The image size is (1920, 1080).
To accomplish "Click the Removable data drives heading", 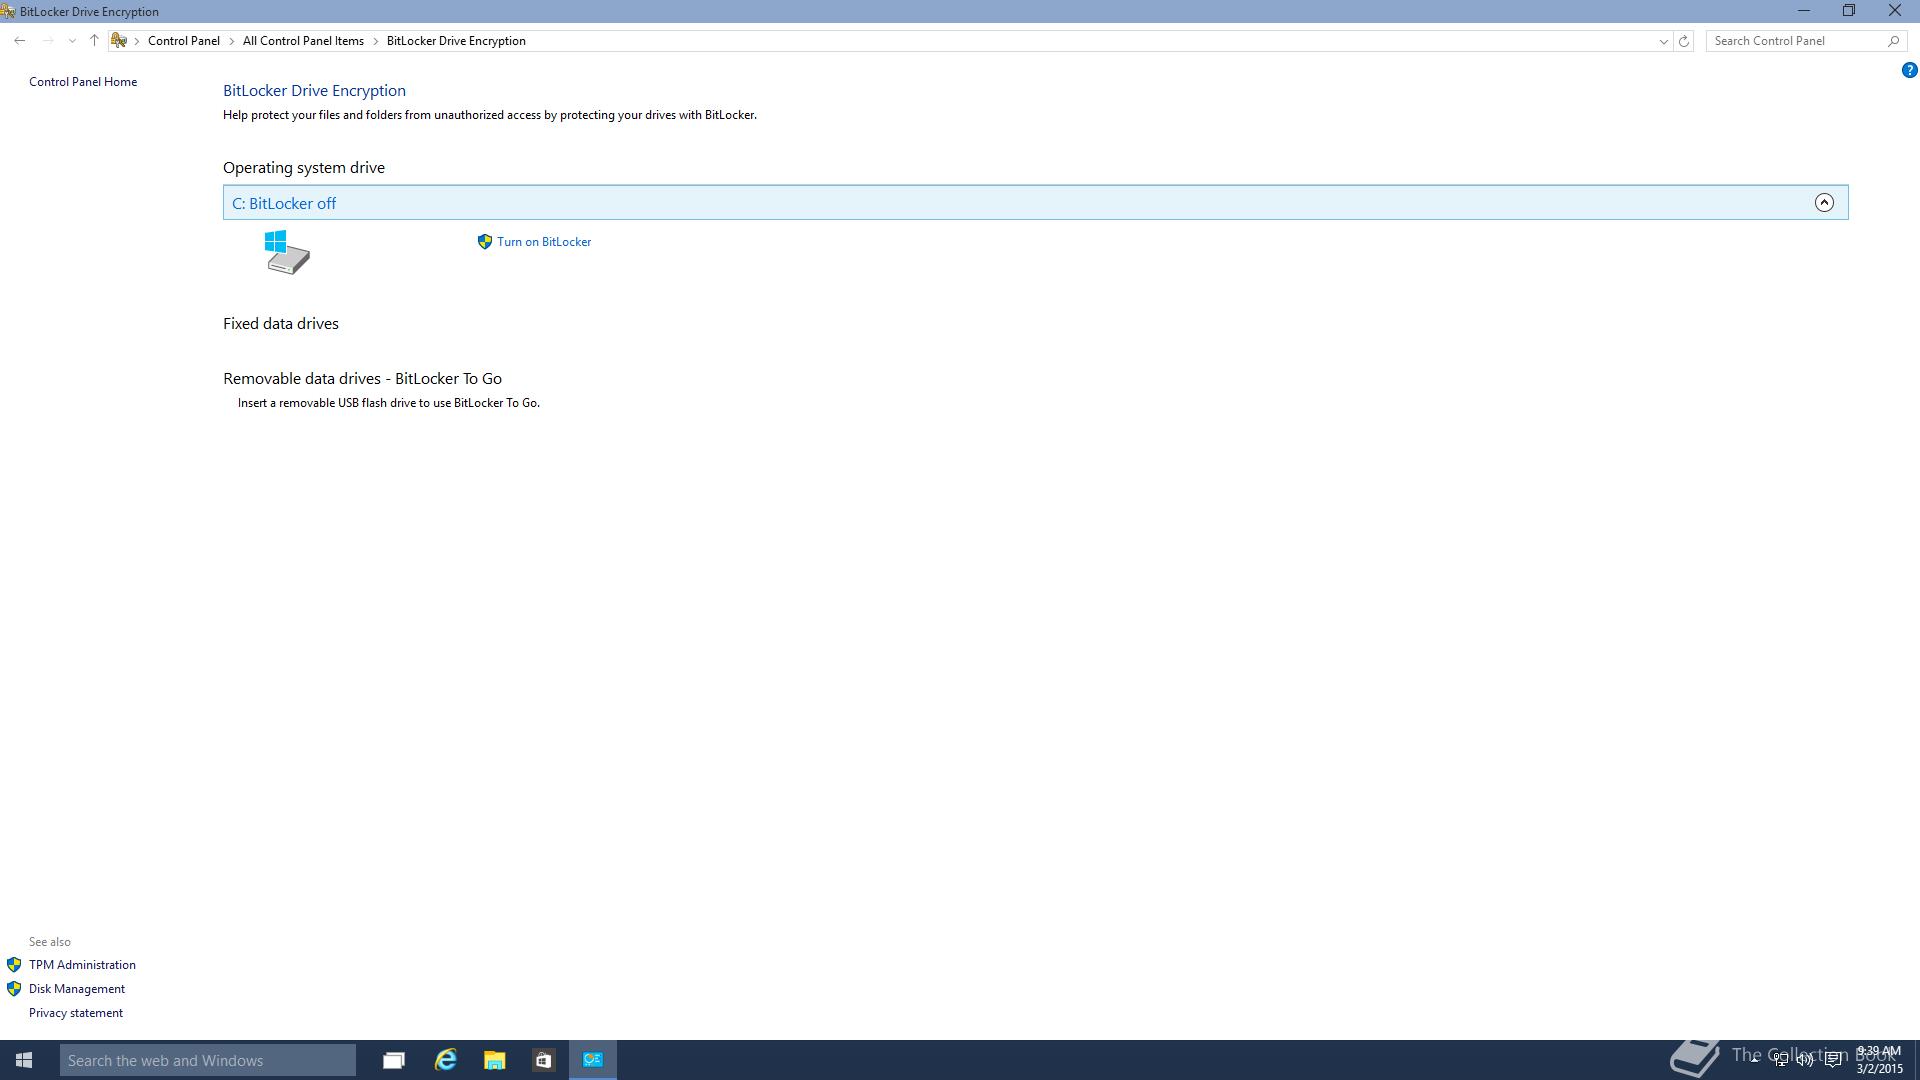I will [362, 379].
